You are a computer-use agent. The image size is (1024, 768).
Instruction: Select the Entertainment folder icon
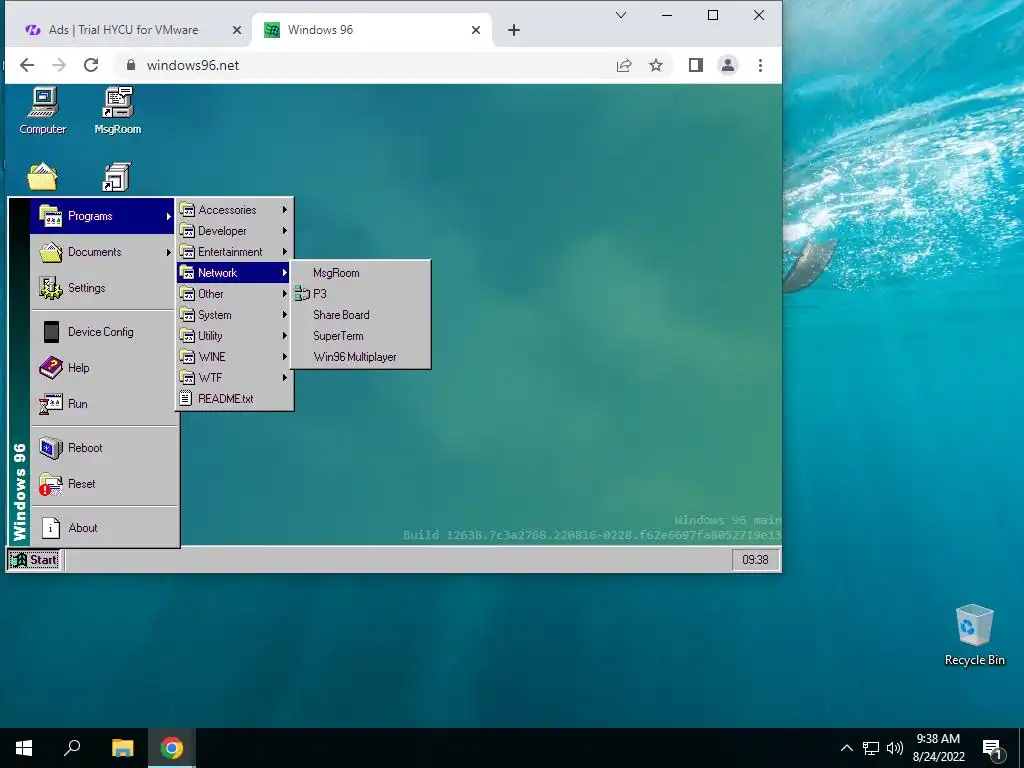[x=187, y=251]
